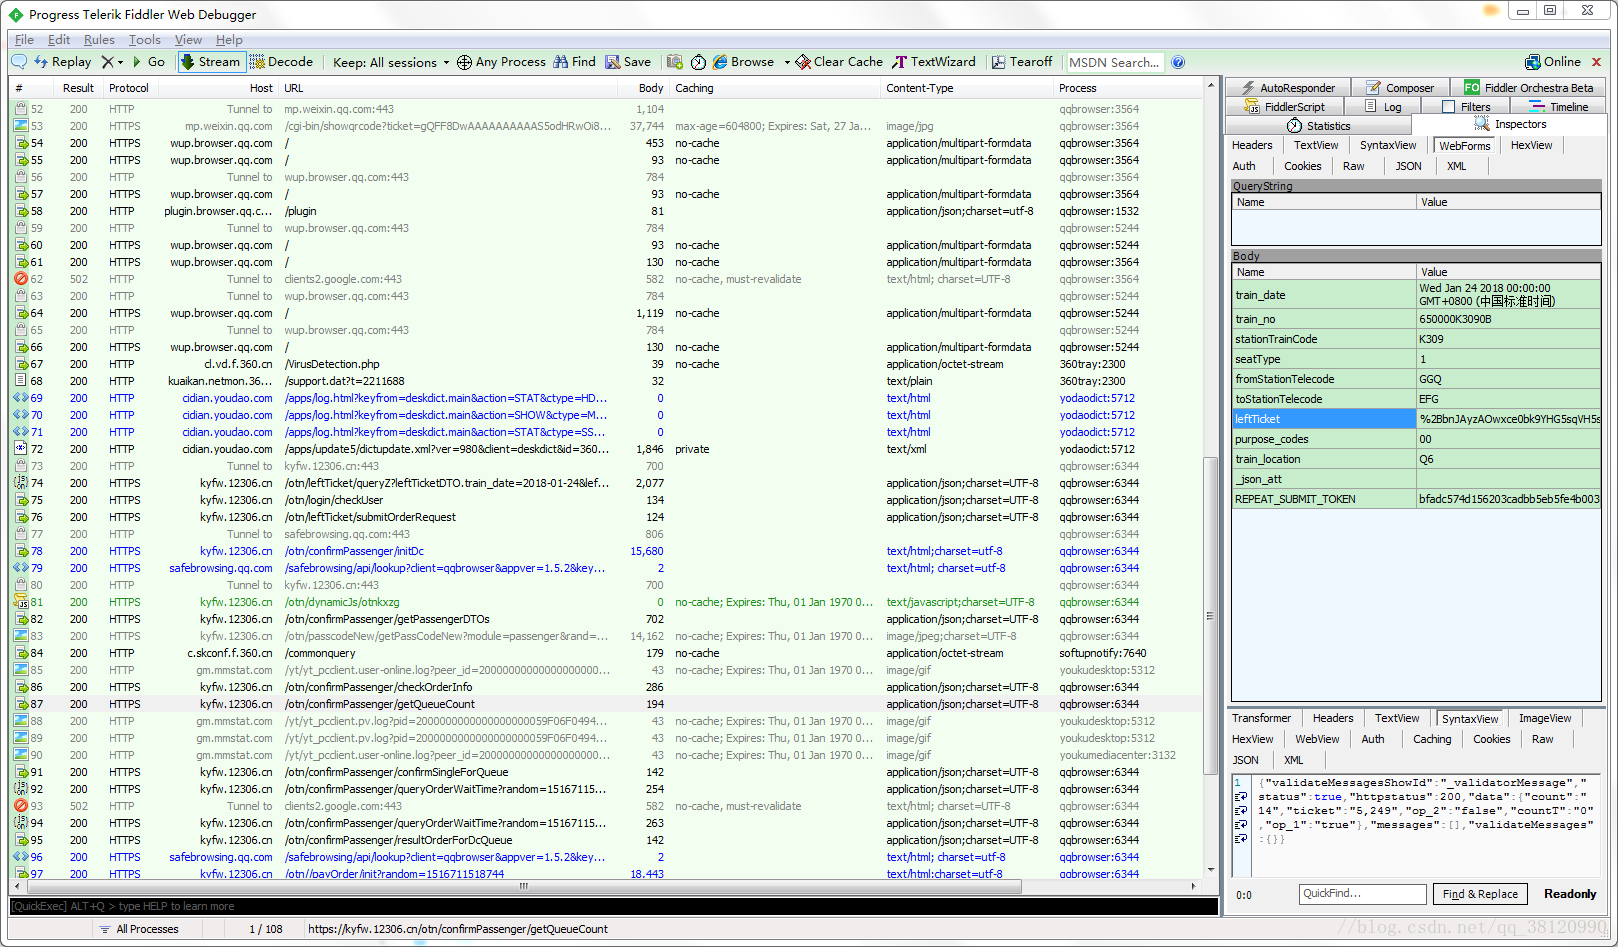Click the Browse button with IE icon
1618x947 pixels.
tap(743, 62)
